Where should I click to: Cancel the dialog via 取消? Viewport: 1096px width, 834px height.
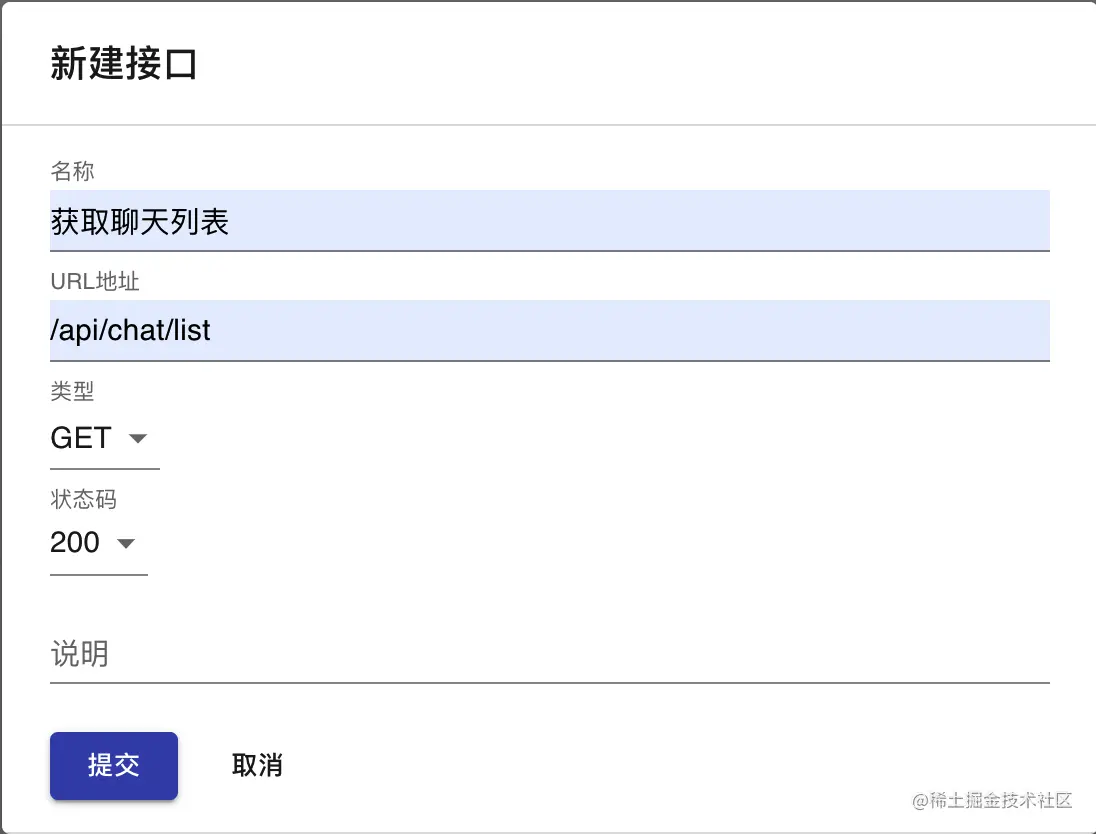[257, 765]
